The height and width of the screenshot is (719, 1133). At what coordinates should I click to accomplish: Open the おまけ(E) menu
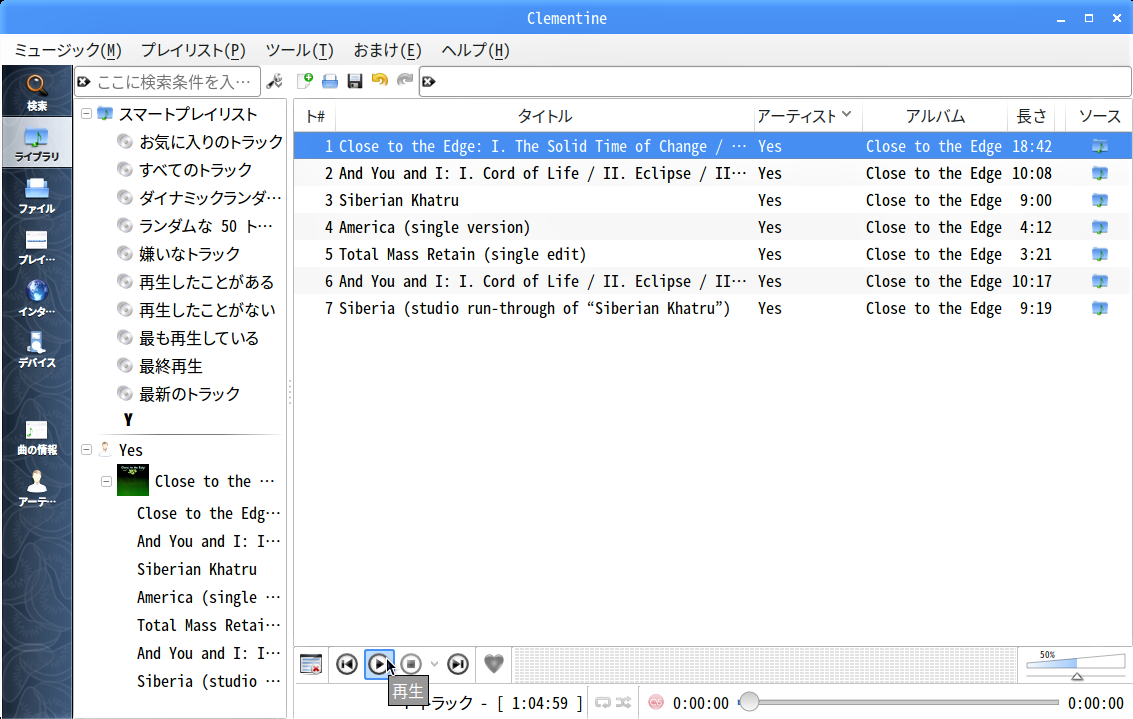387,51
